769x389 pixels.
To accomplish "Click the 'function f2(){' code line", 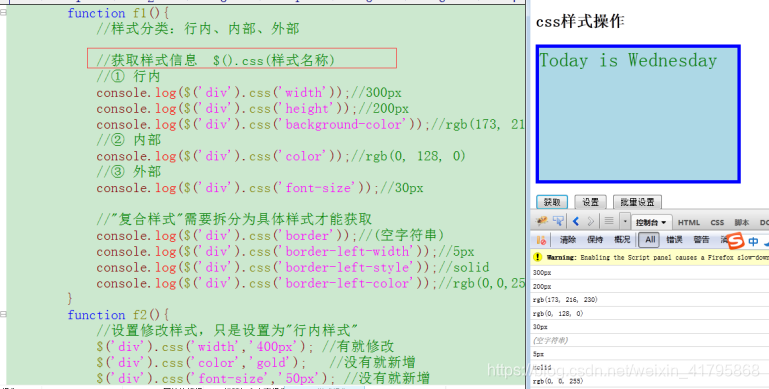I will click(x=118, y=315).
